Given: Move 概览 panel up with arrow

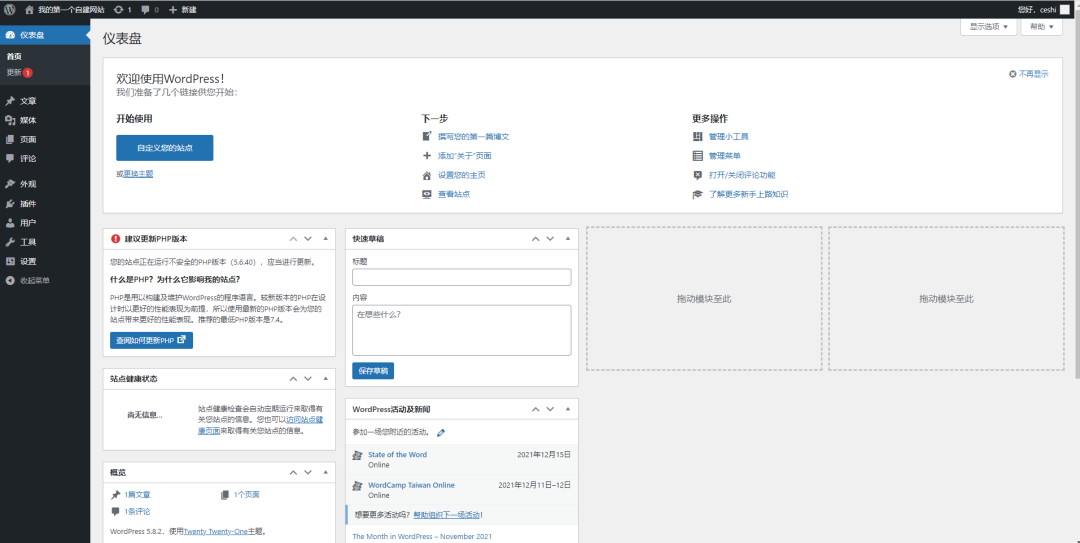Looking at the screenshot, I should 293,473.
